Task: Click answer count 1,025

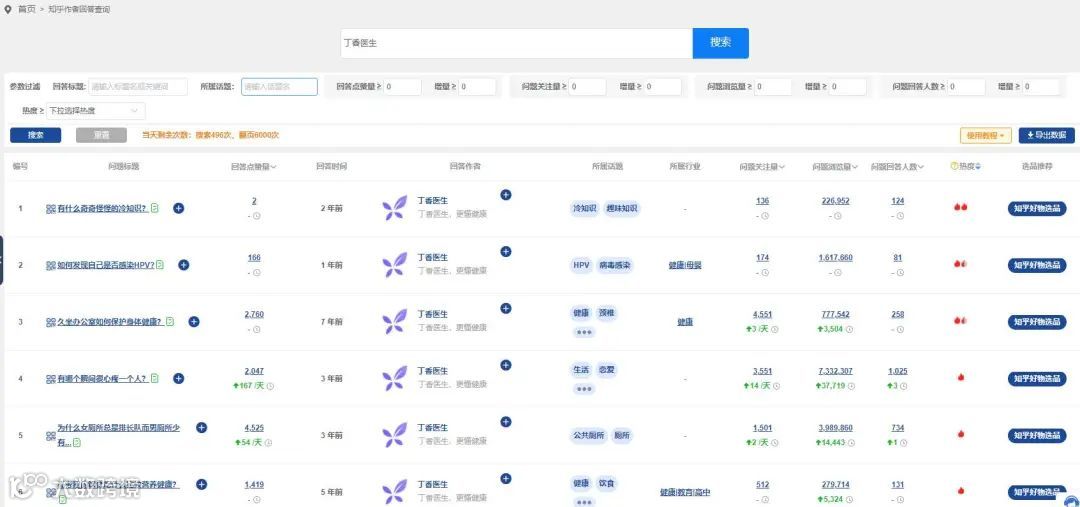Action: pos(897,371)
